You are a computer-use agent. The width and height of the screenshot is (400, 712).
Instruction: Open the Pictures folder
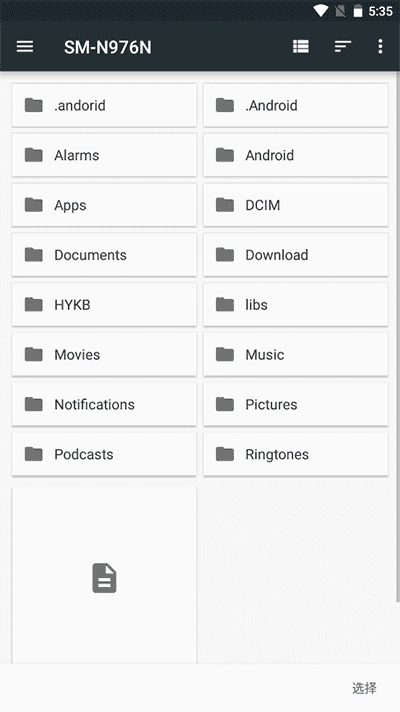(x=296, y=405)
